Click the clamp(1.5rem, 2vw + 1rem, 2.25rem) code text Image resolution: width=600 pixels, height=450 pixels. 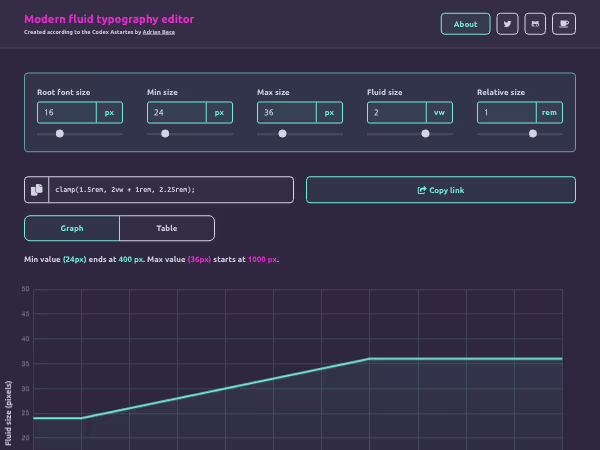[125, 189]
